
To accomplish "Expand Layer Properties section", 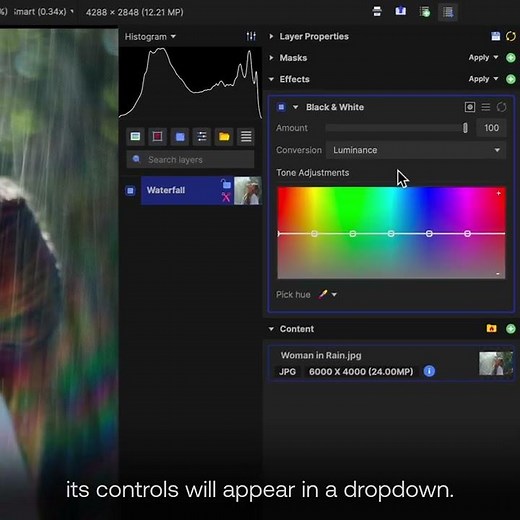I will 271,36.
